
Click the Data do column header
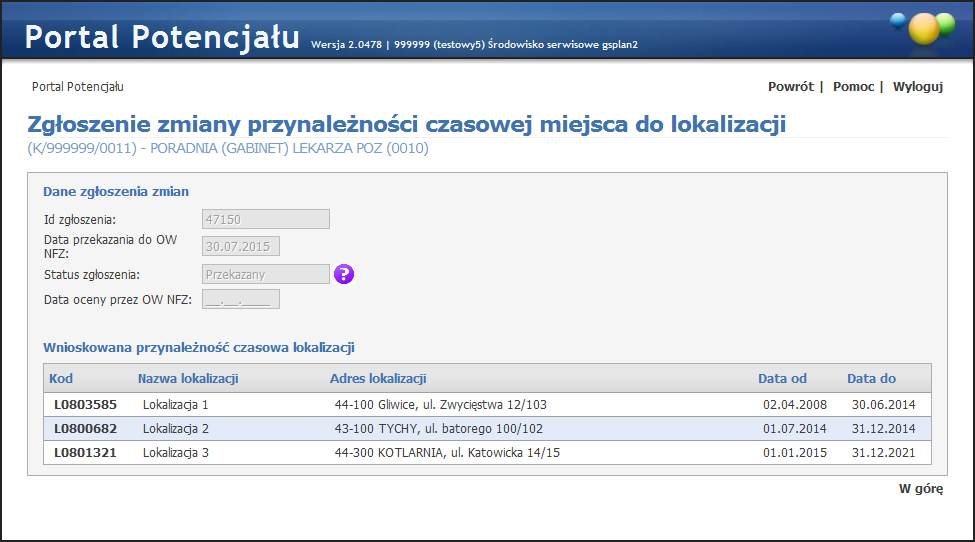point(871,379)
